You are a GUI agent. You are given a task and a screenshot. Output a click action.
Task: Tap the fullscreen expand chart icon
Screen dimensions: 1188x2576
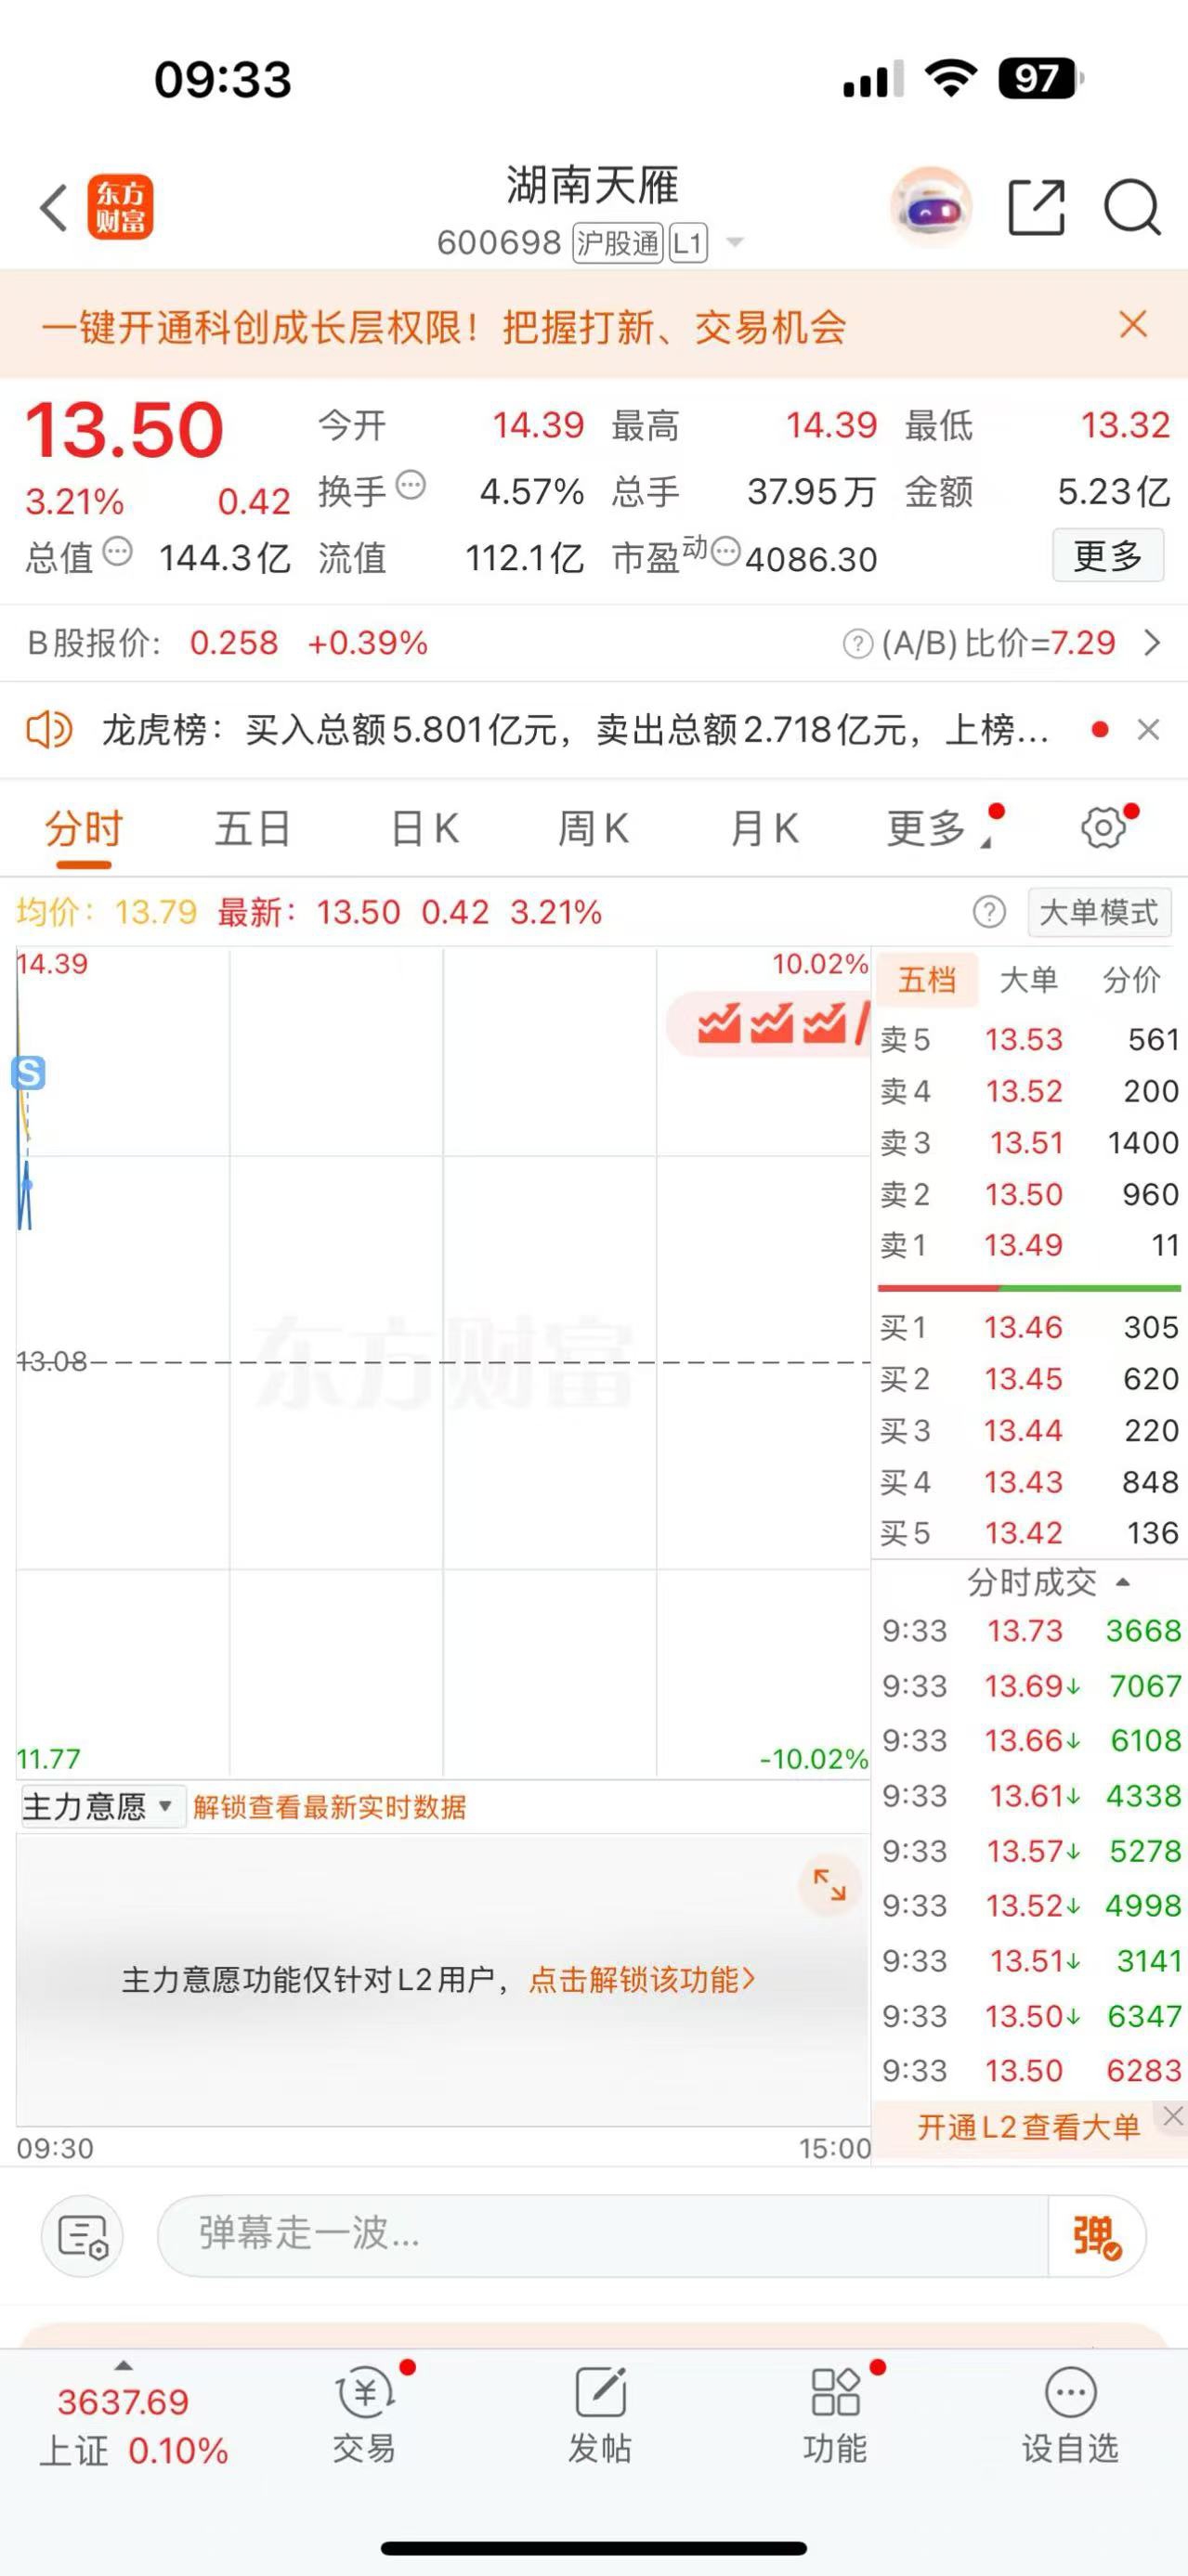[x=829, y=1886]
